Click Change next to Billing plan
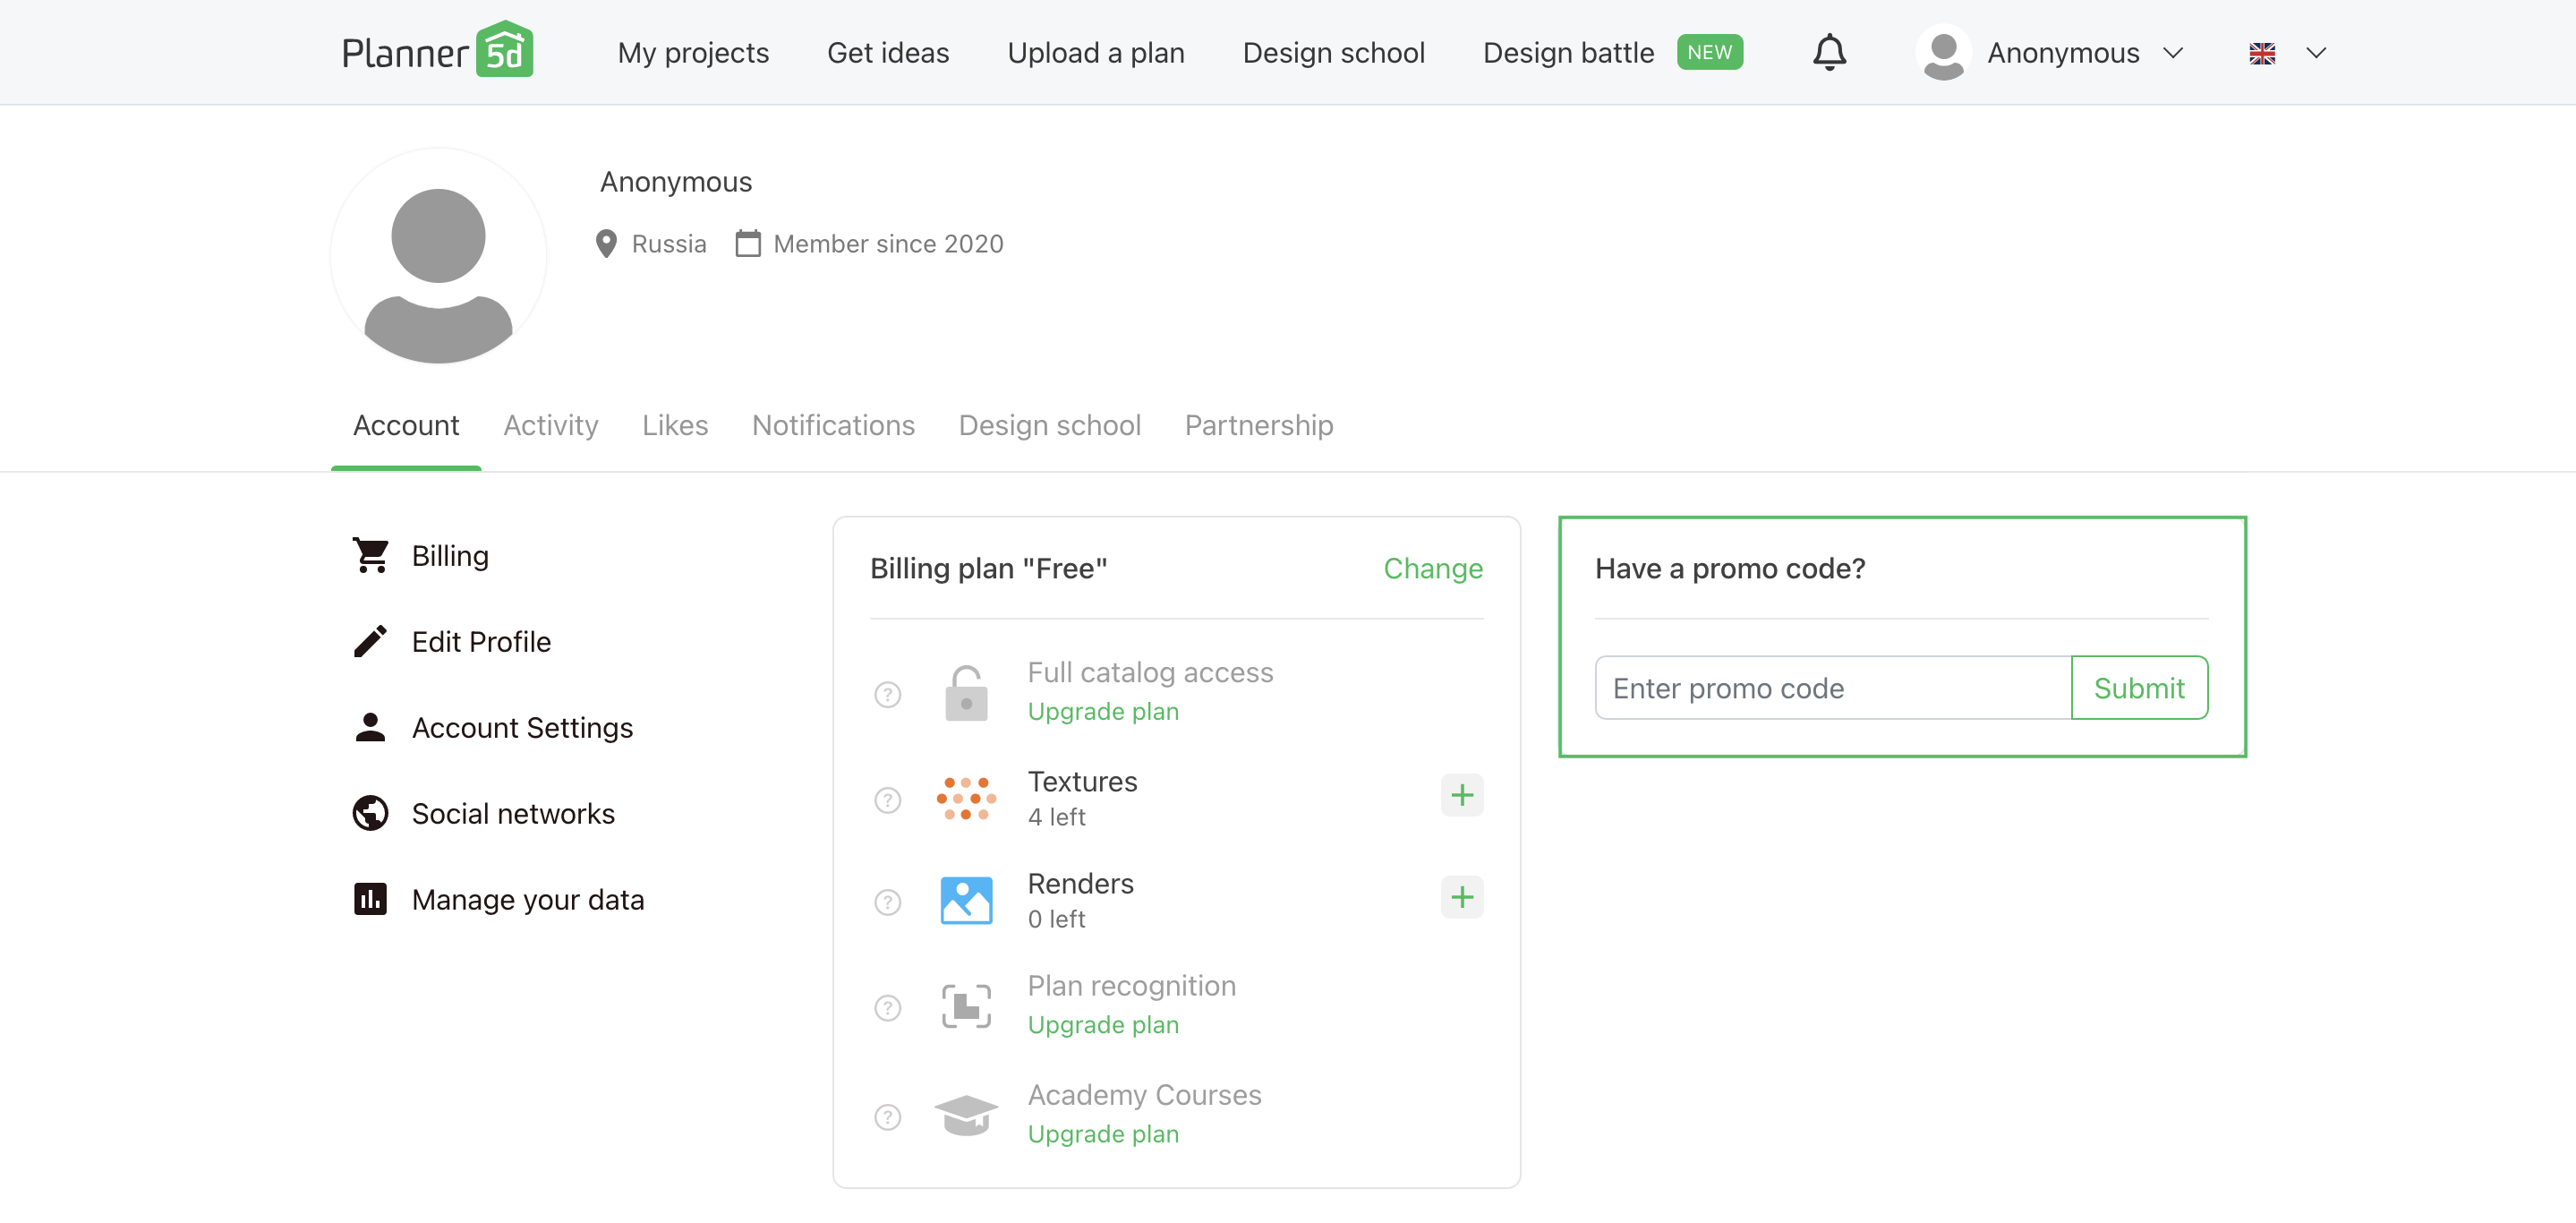2576x1223 pixels. (x=1432, y=568)
